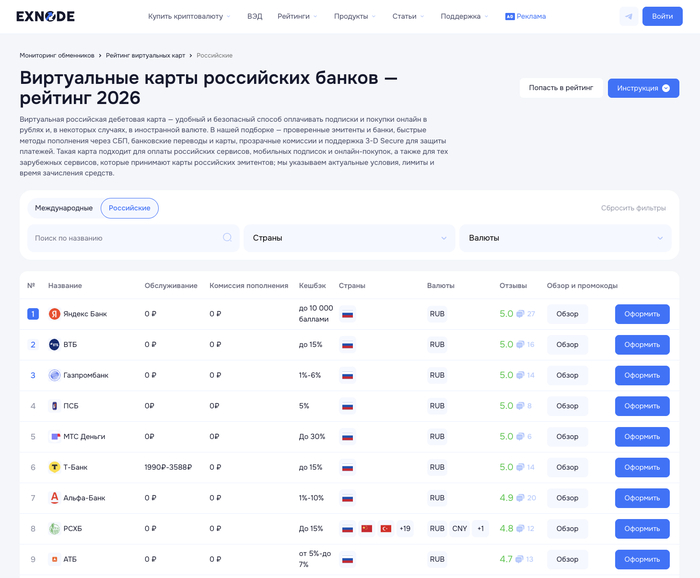Click the Войти button
This screenshot has height=578, width=700.
tap(662, 16)
